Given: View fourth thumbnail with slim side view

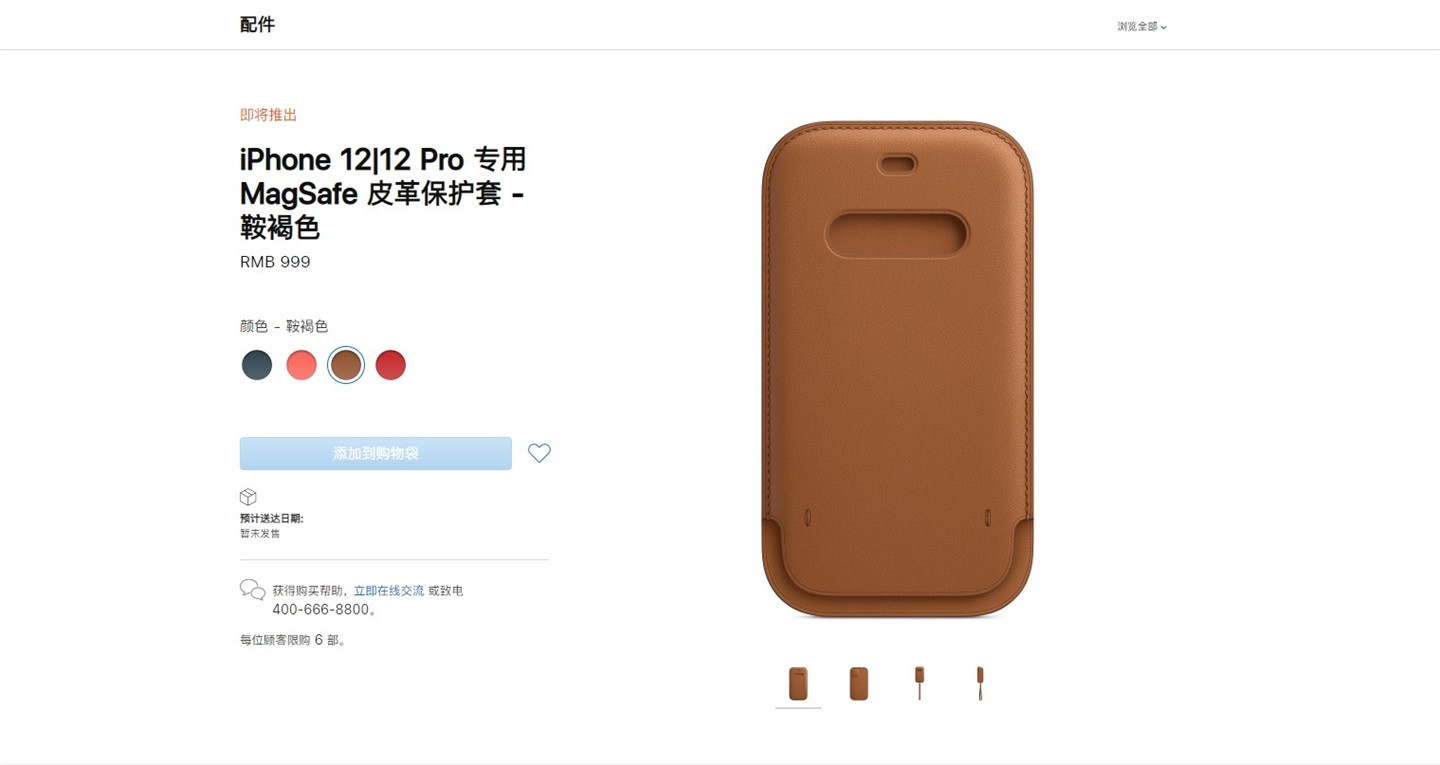Looking at the screenshot, I should coord(980,684).
